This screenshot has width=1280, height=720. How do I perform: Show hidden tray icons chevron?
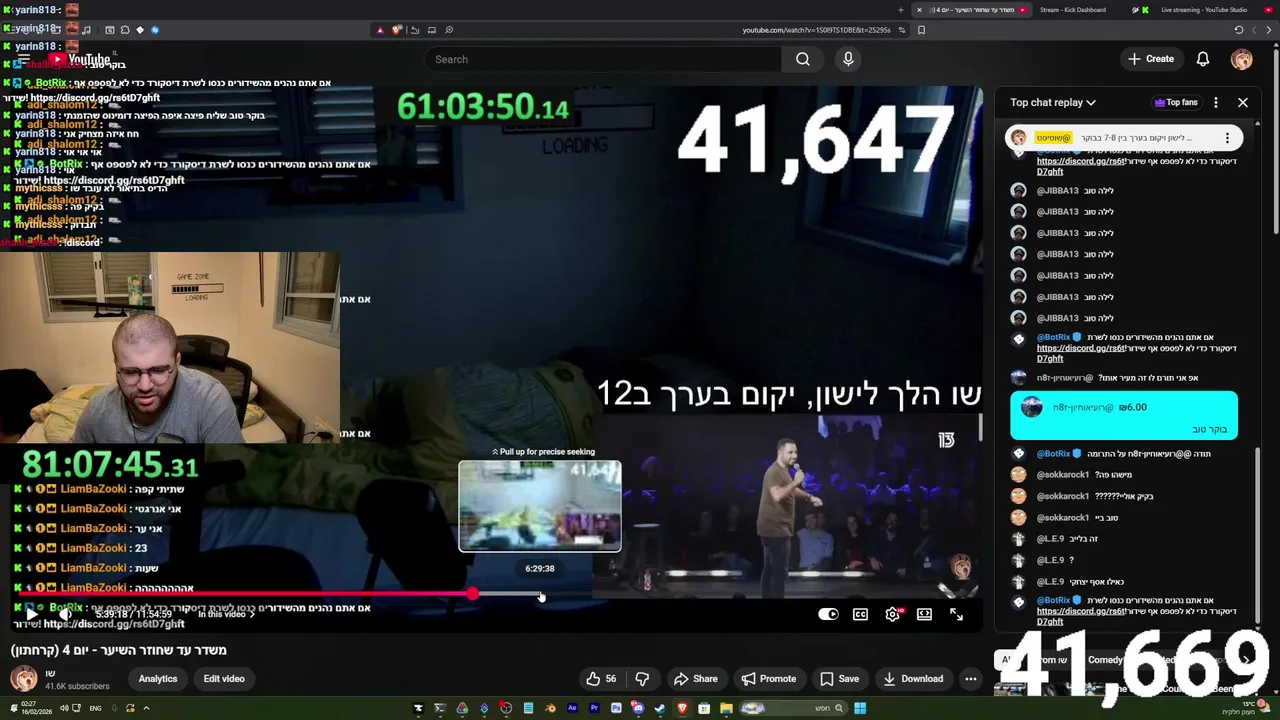coord(146,708)
